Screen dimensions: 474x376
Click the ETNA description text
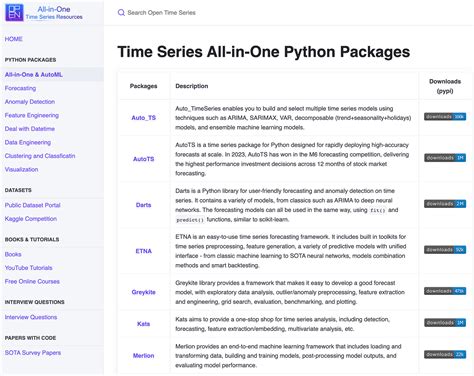pyautogui.click(x=291, y=251)
